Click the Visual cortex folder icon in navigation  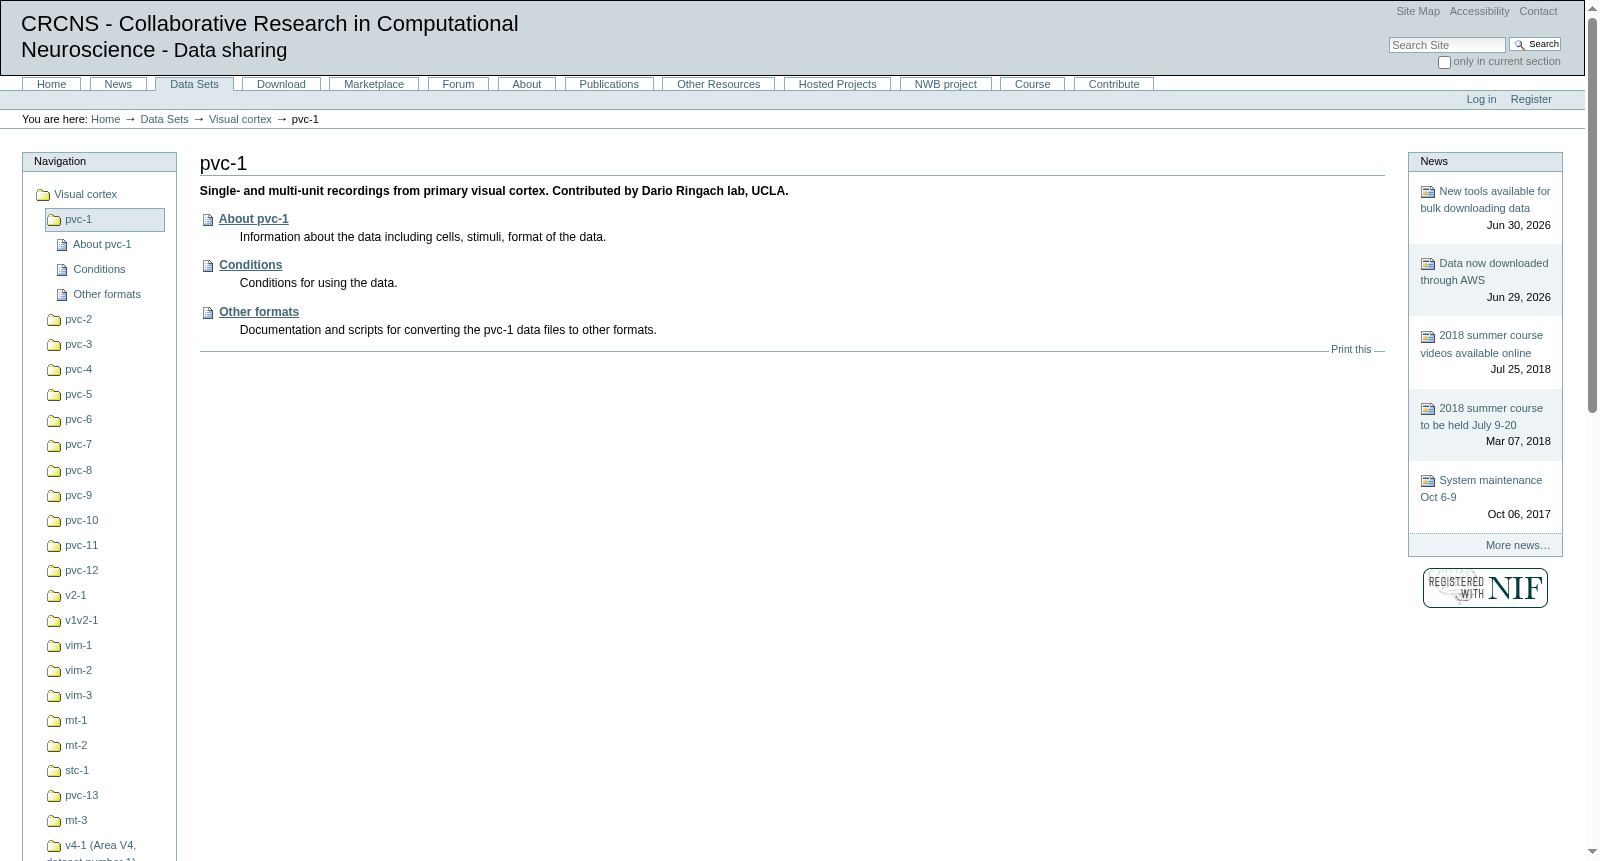[43, 195]
